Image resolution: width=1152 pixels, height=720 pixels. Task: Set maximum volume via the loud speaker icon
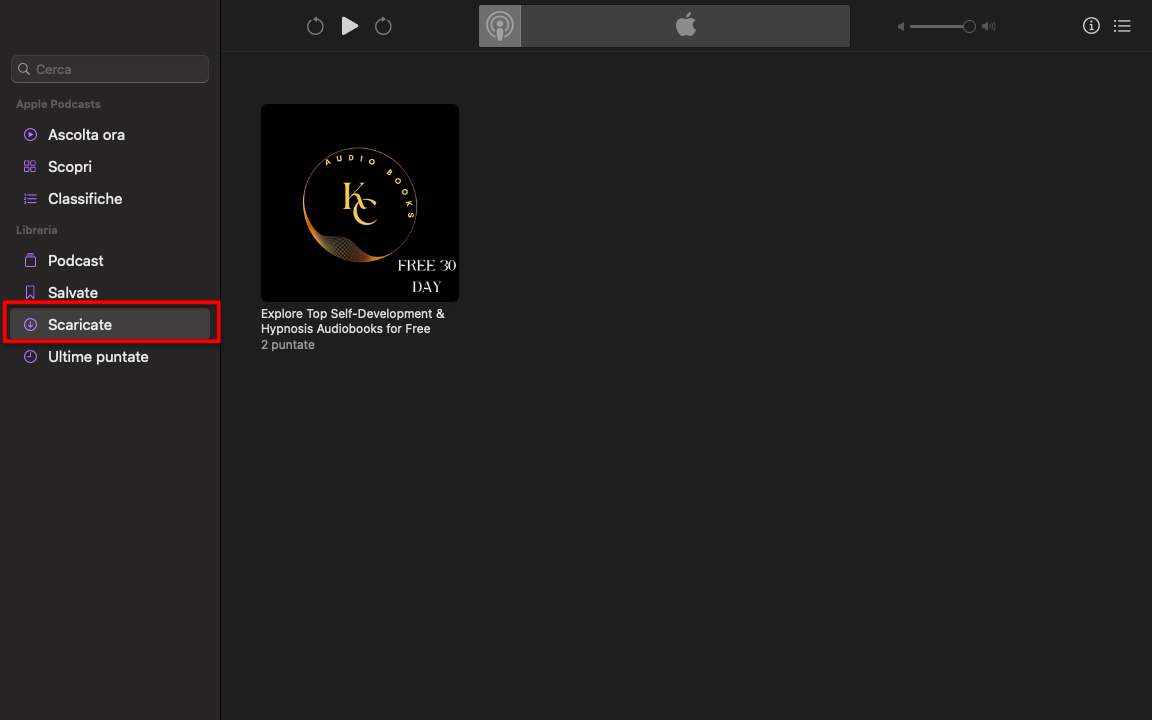(x=988, y=26)
